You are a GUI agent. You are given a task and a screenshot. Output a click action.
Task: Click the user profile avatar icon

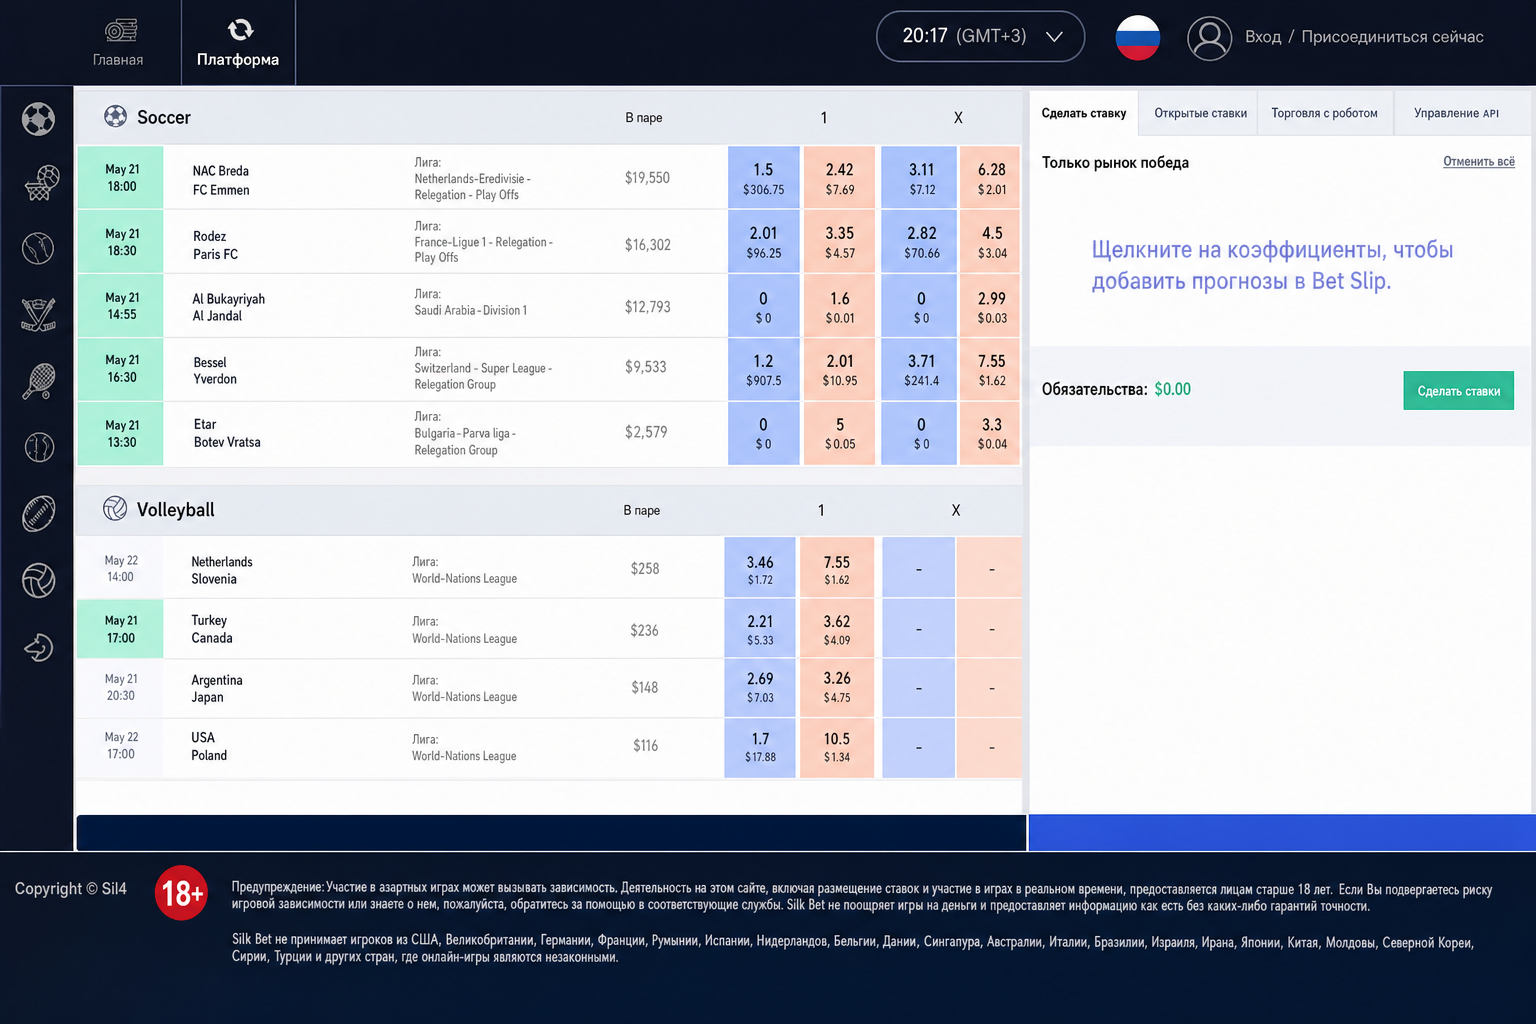(1209, 38)
